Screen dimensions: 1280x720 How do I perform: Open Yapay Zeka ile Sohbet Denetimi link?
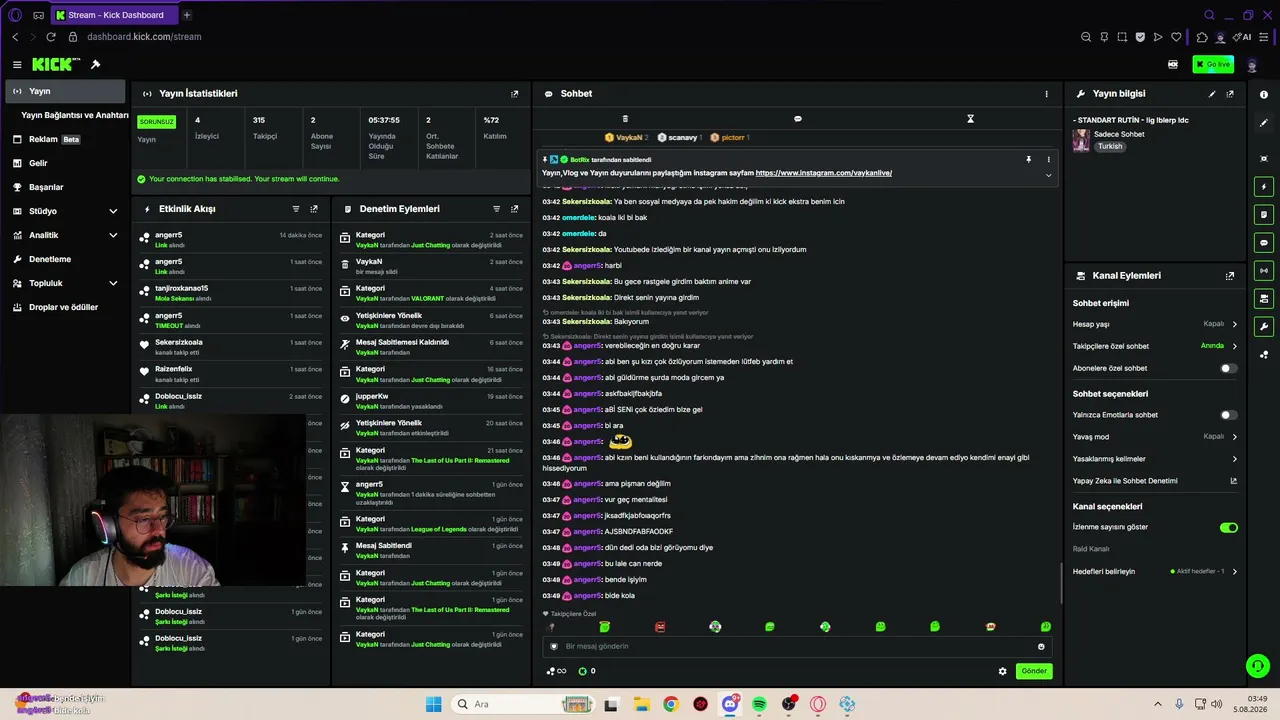pos(1155,481)
